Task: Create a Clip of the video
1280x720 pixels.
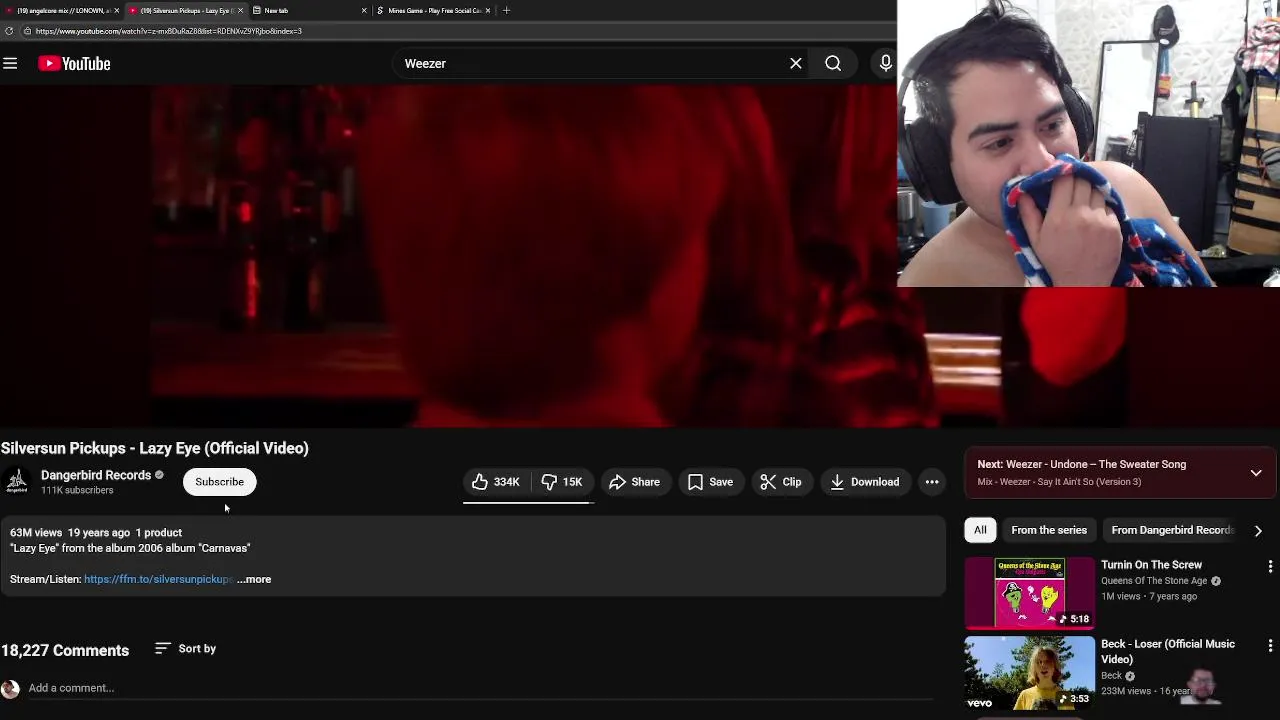Action: [781, 482]
